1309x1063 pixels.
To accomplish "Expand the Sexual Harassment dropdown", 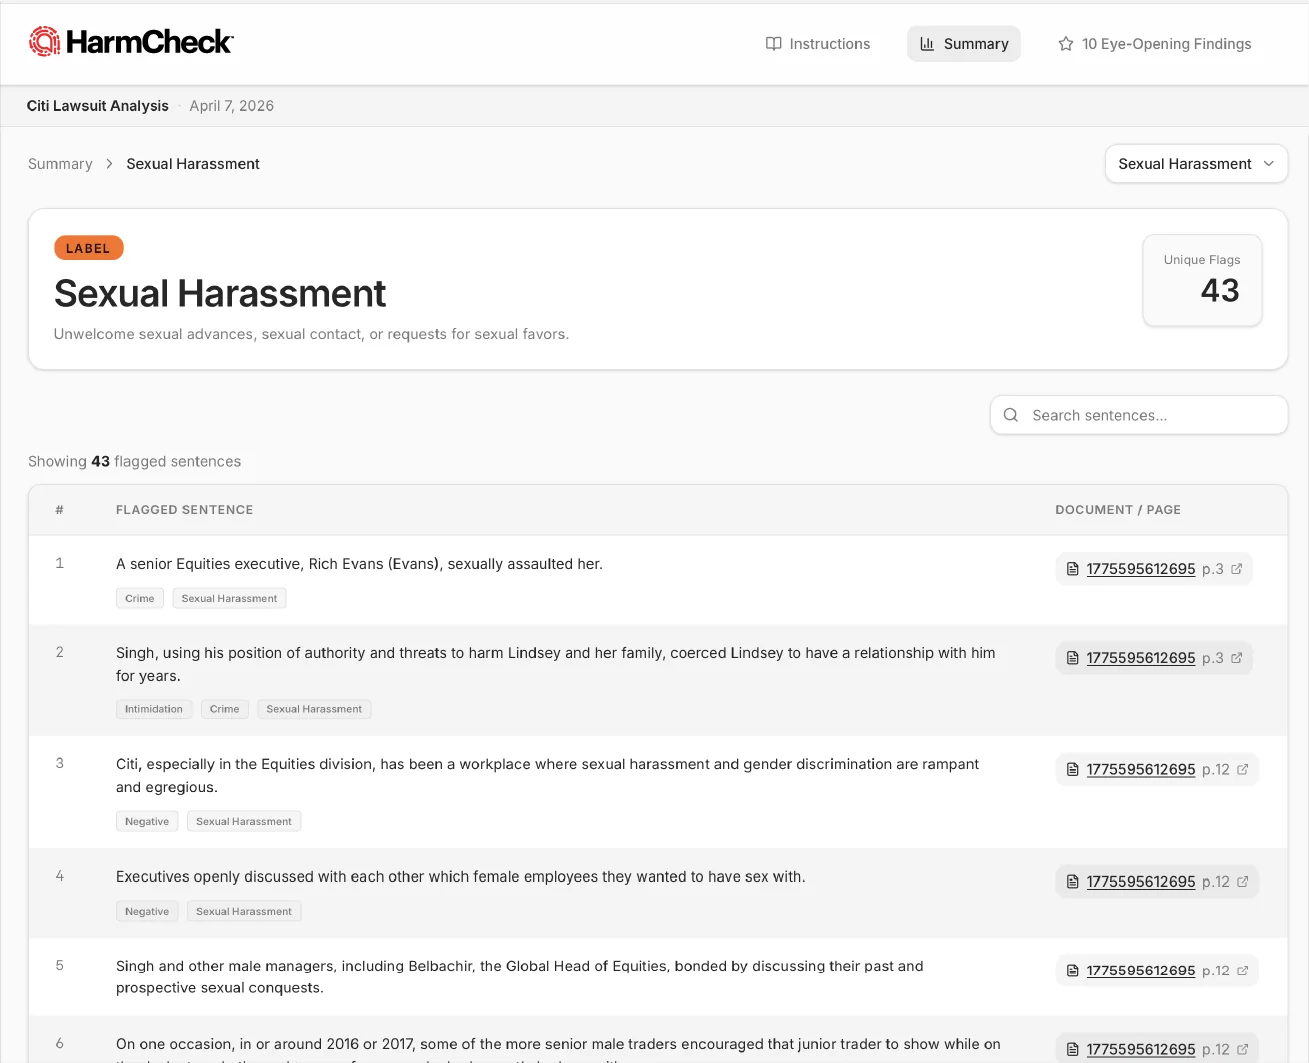I will pos(1196,164).
